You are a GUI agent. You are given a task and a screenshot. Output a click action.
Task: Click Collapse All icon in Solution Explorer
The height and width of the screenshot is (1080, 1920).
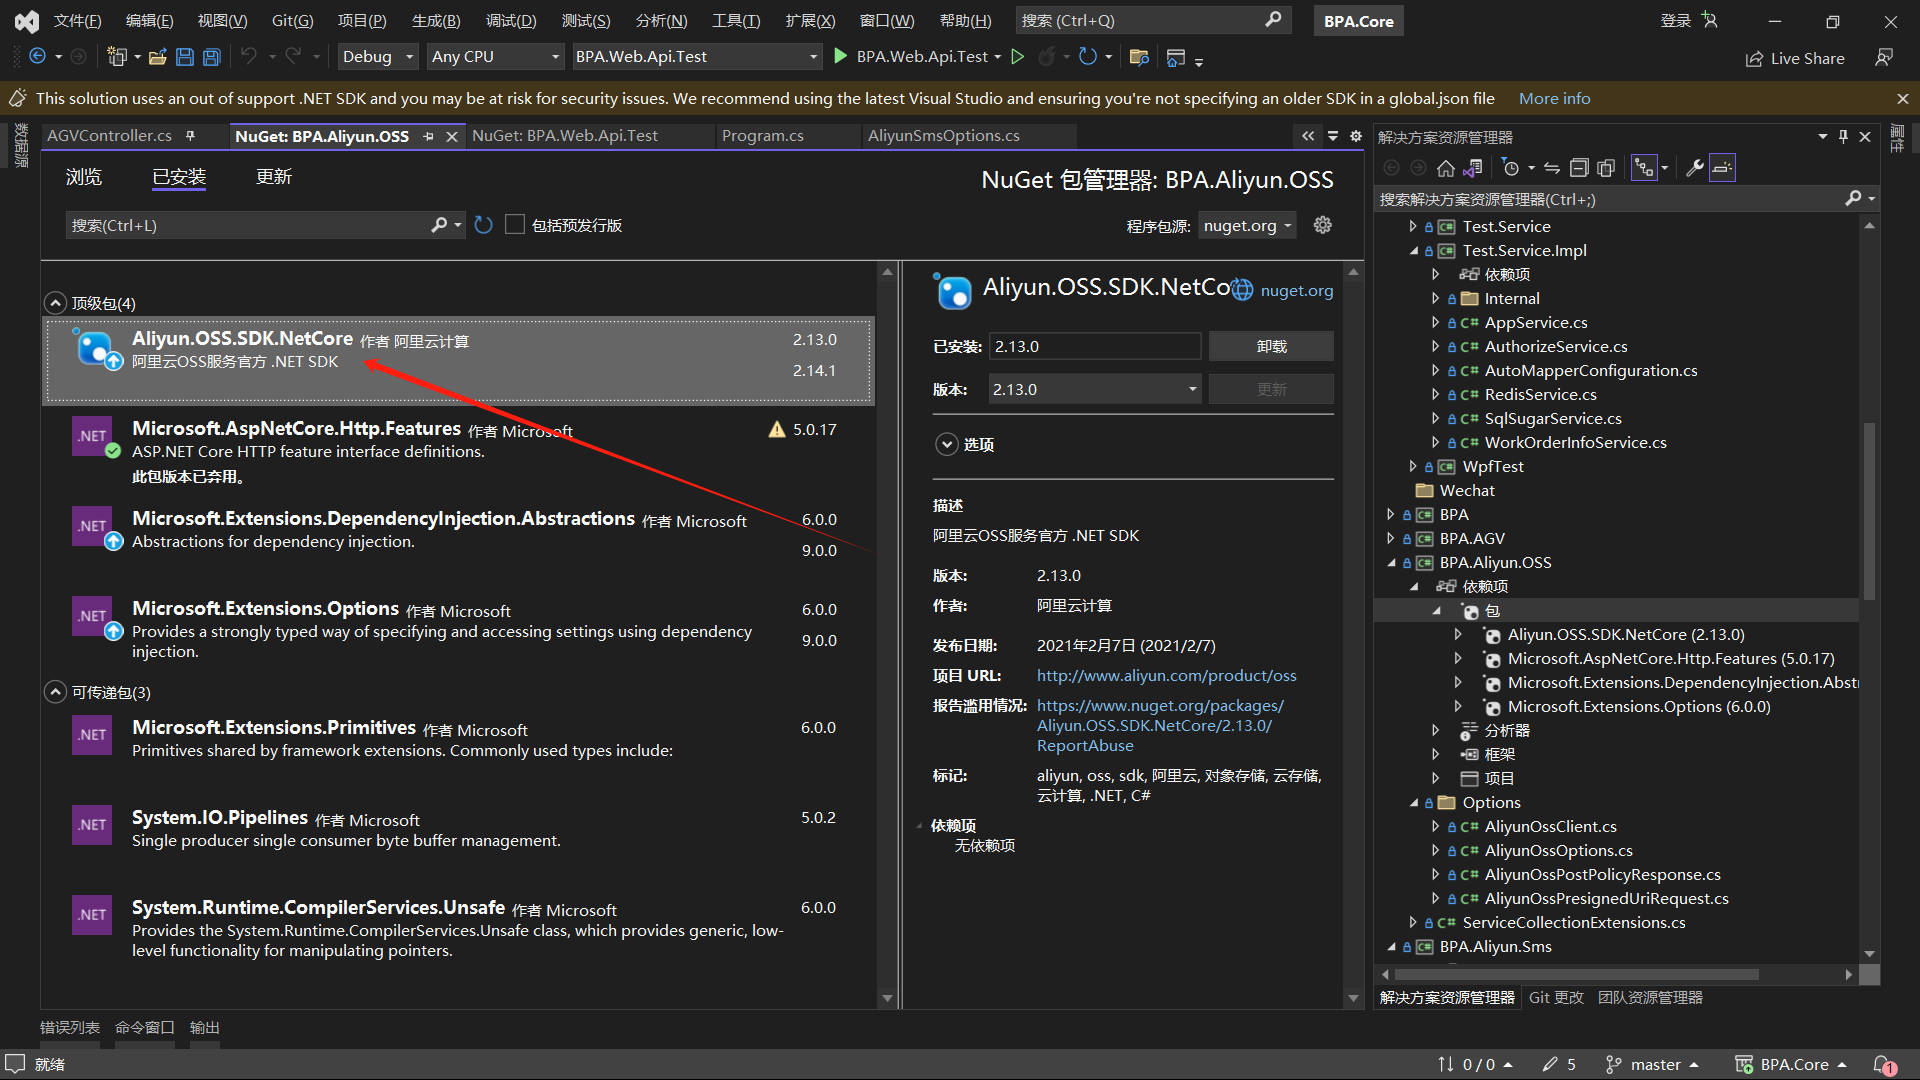[1579, 168]
